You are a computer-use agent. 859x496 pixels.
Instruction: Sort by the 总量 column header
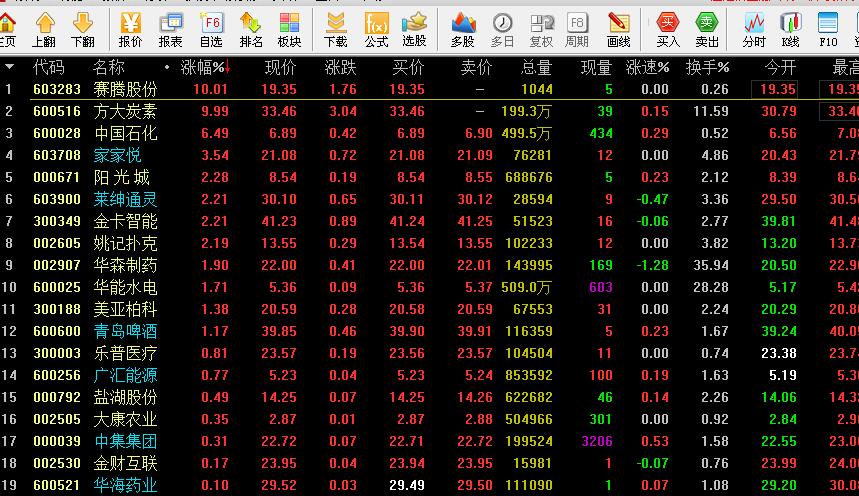pos(536,67)
